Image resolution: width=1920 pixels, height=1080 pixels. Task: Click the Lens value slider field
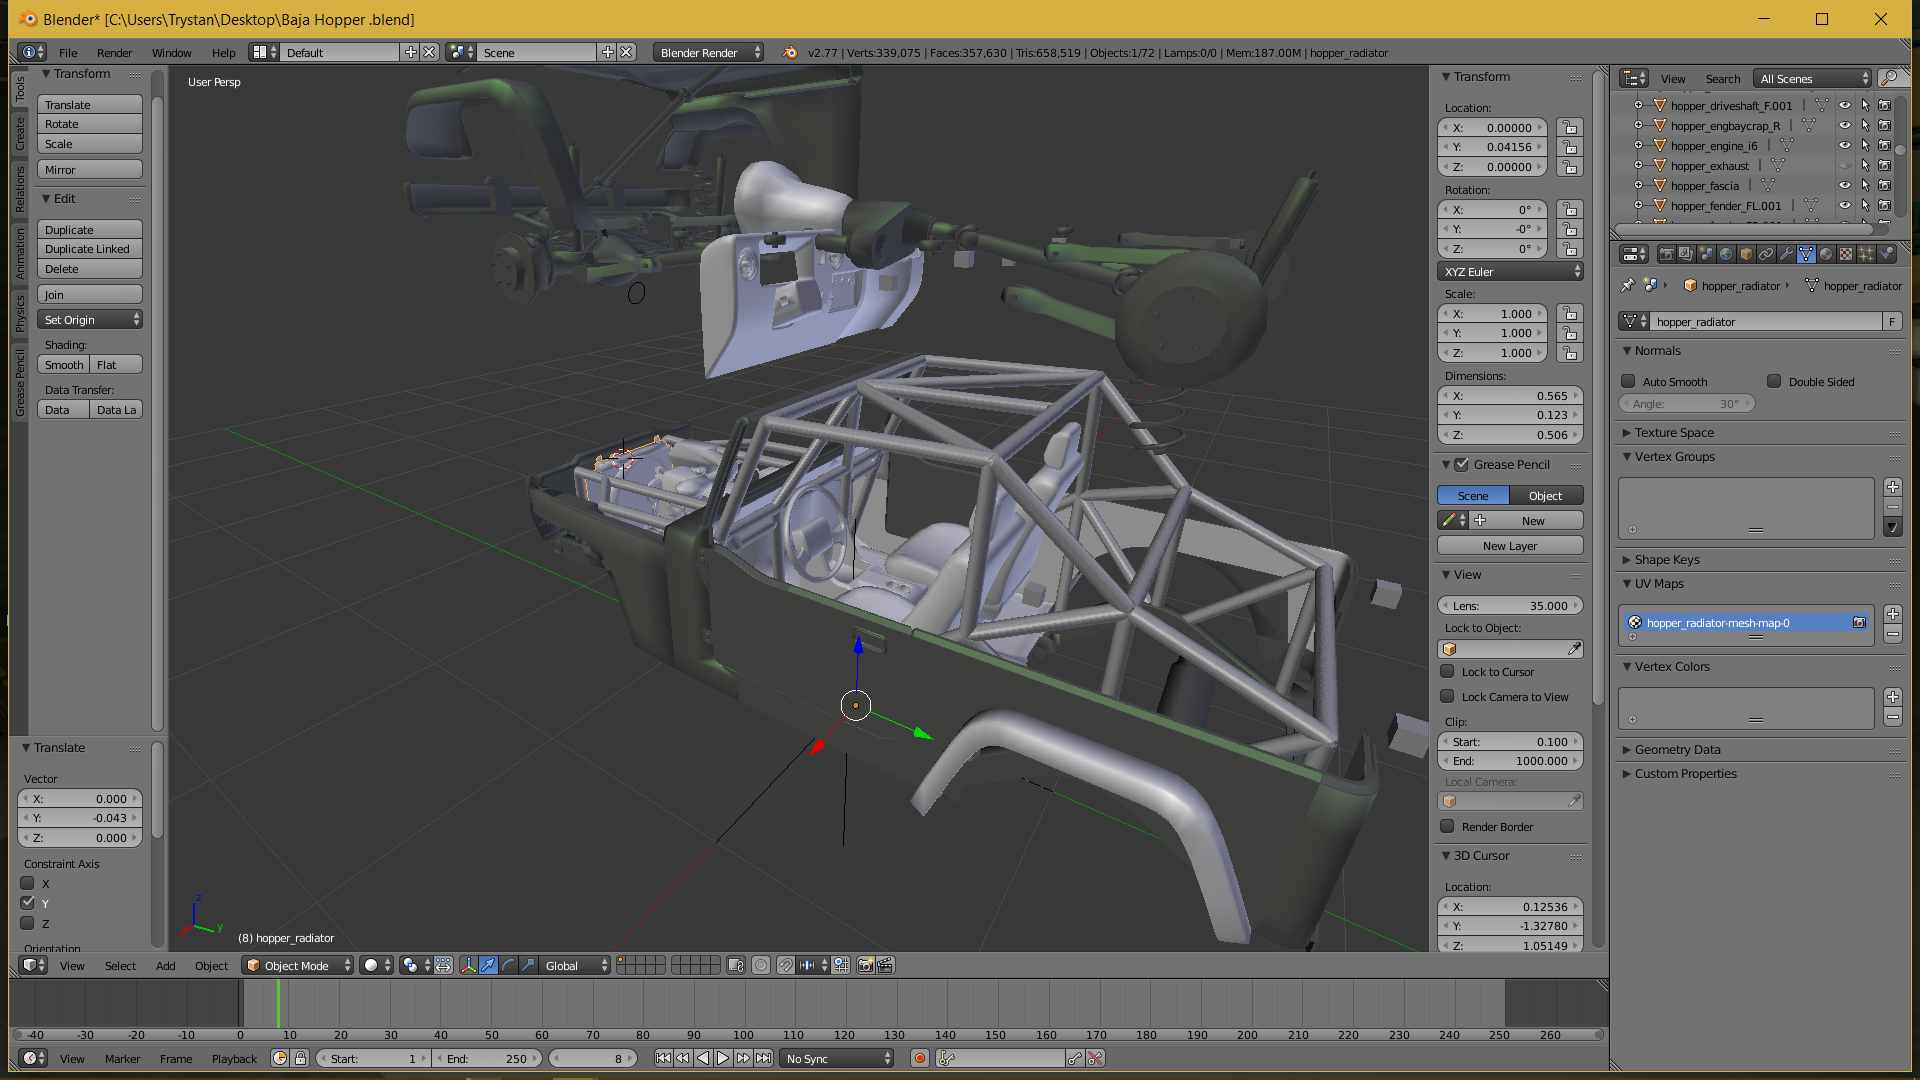click(x=1509, y=605)
